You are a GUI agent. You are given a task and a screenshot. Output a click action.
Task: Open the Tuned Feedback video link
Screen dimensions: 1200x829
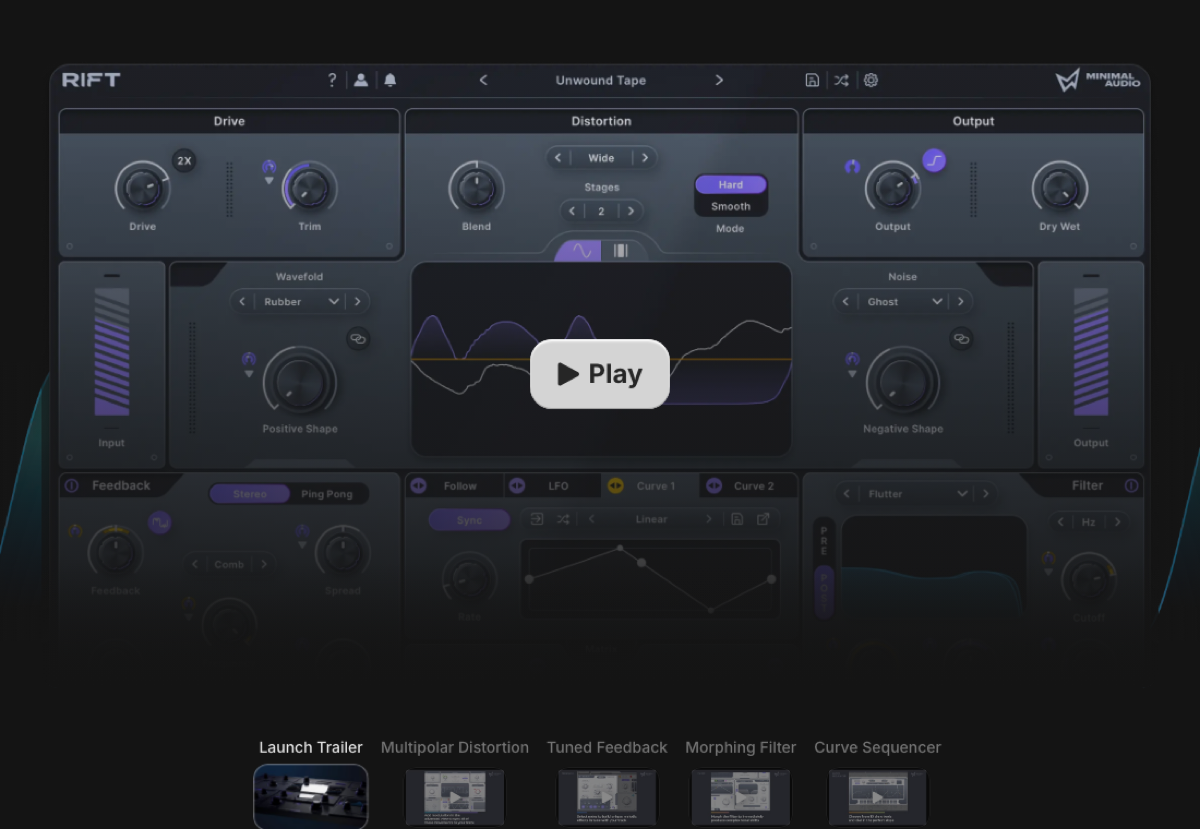(607, 747)
